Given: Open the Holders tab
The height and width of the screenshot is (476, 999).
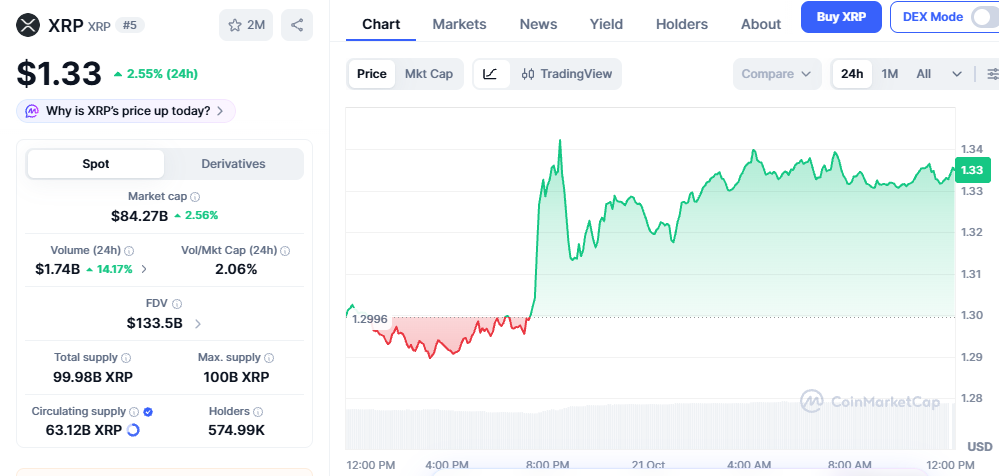Looking at the screenshot, I should coord(682,24).
